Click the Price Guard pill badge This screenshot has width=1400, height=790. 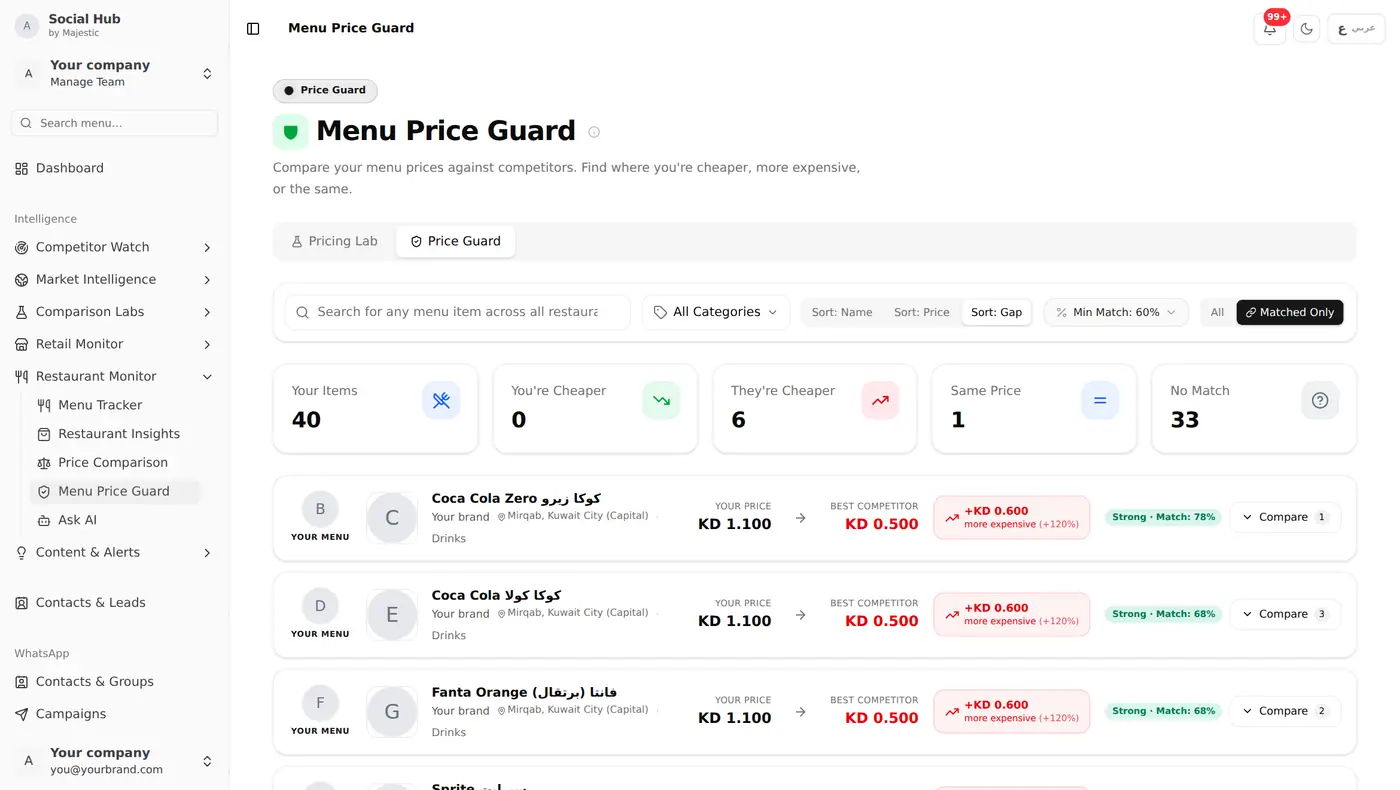pos(325,90)
